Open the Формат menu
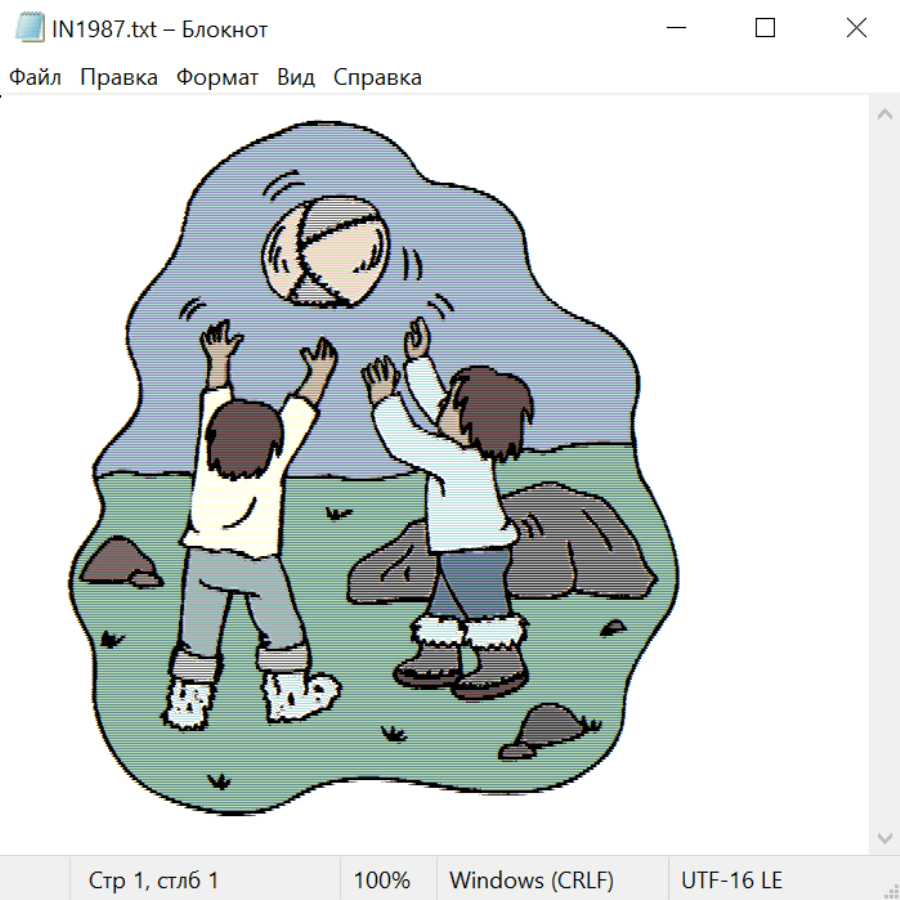 tap(217, 77)
